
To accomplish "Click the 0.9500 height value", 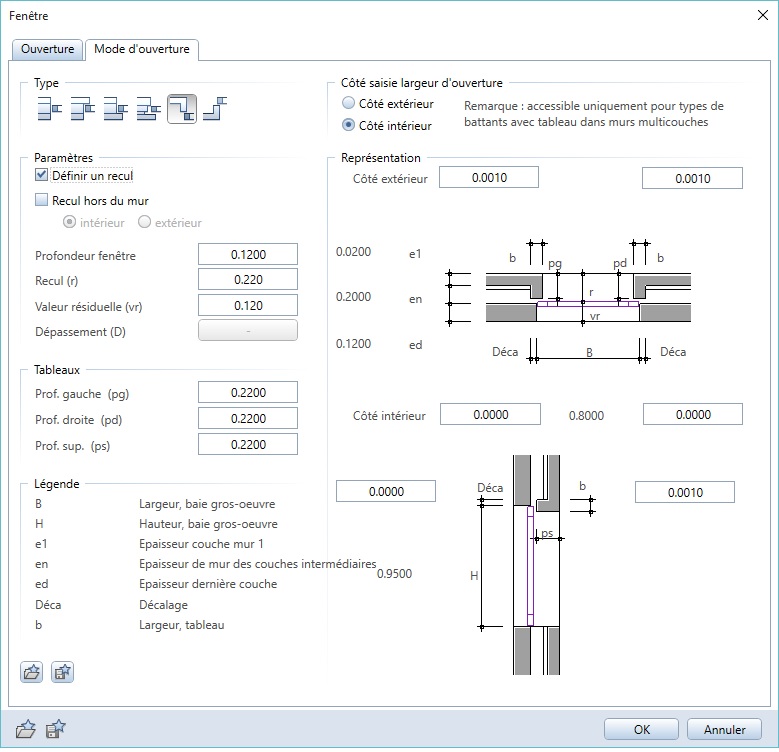I will coord(394,574).
